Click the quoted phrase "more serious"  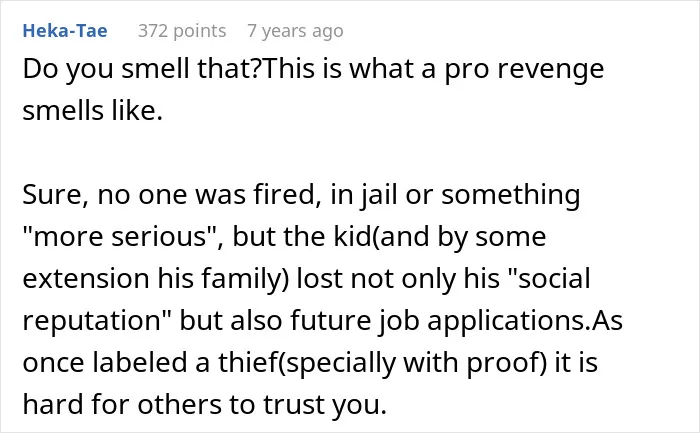click(x=120, y=236)
